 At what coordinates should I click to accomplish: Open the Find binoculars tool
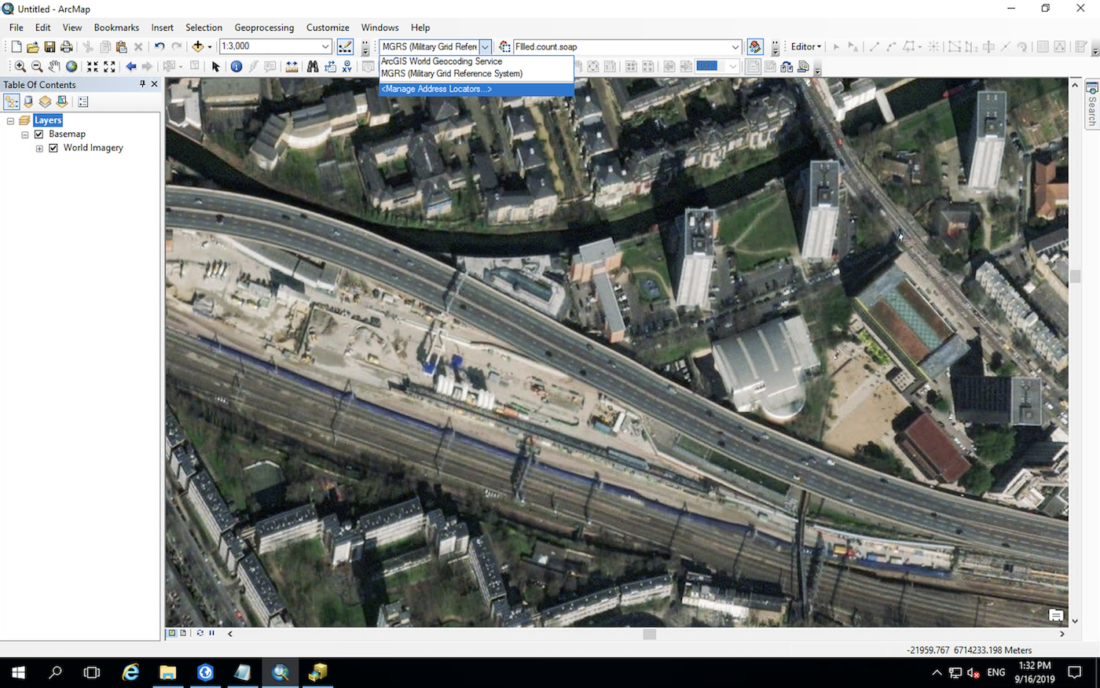click(312, 67)
